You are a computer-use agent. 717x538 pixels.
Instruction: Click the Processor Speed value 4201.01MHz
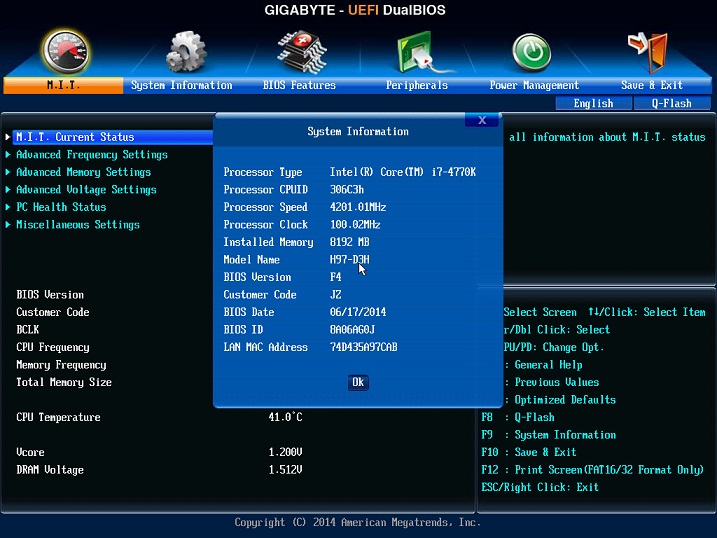[x=358, y=208]
